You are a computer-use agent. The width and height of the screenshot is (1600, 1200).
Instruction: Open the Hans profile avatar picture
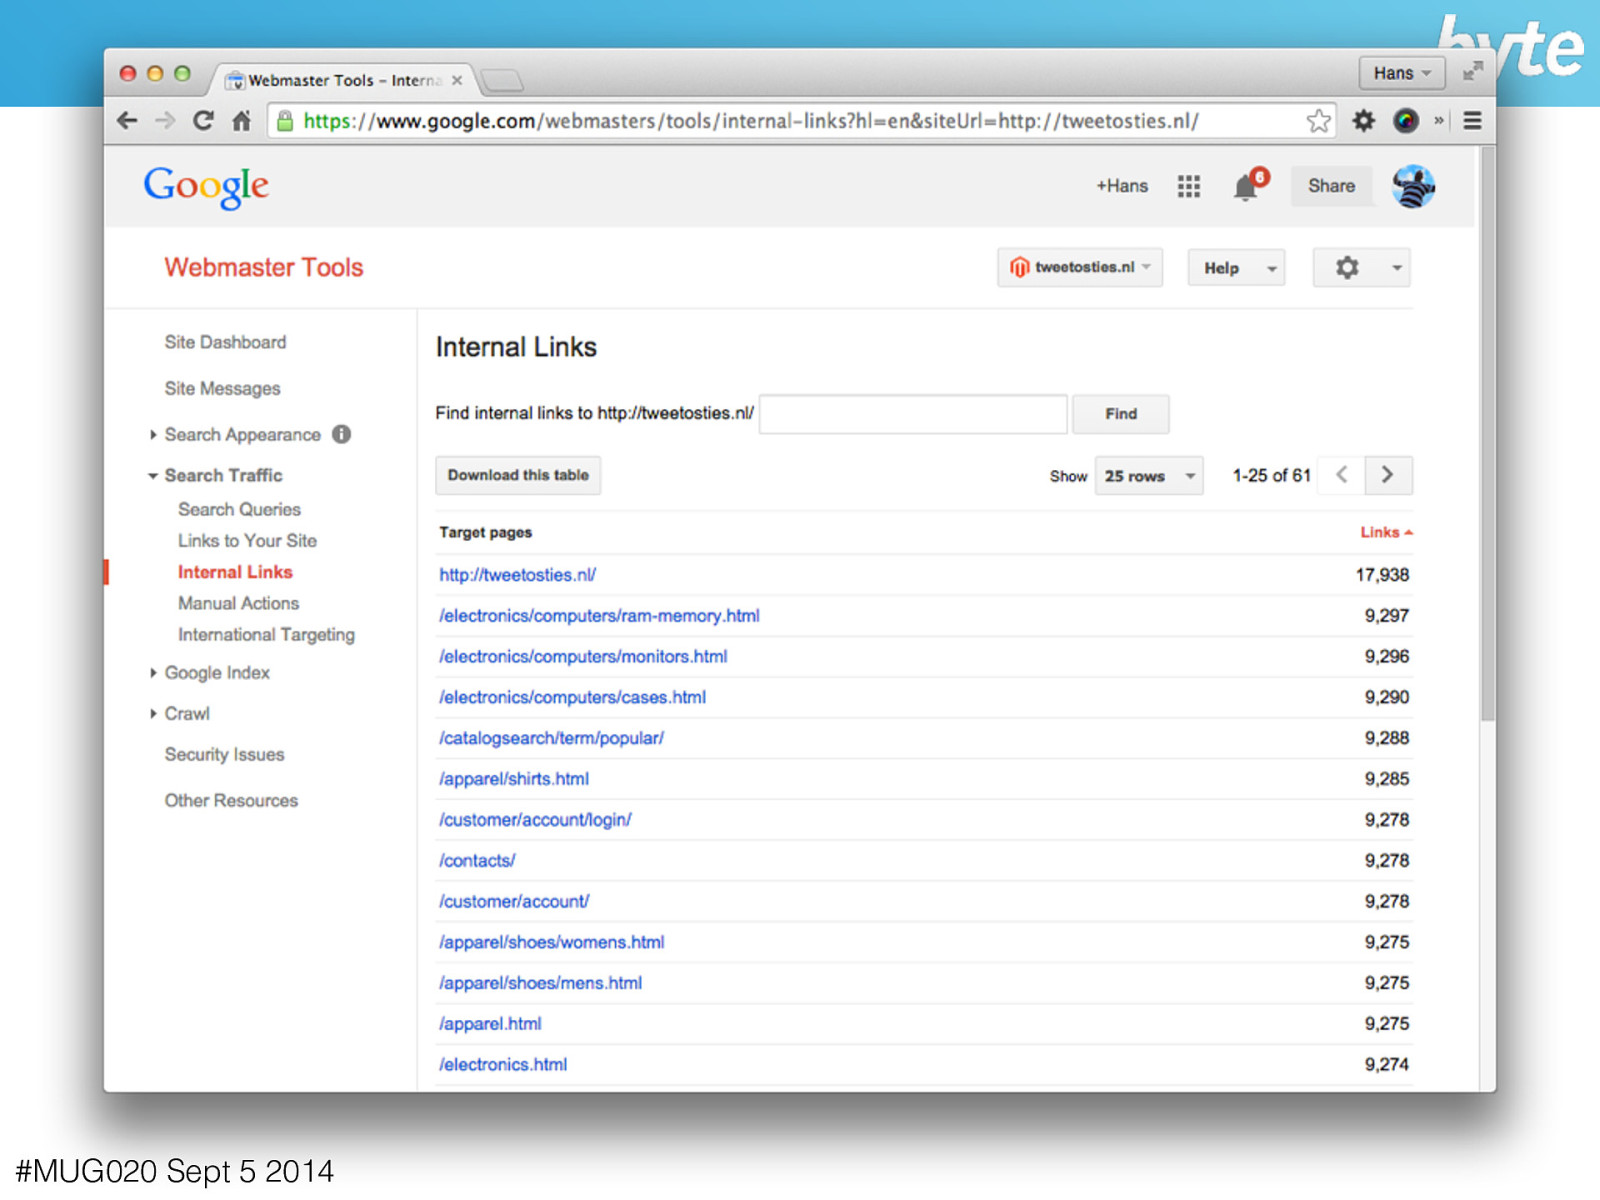click(1413, 186)
